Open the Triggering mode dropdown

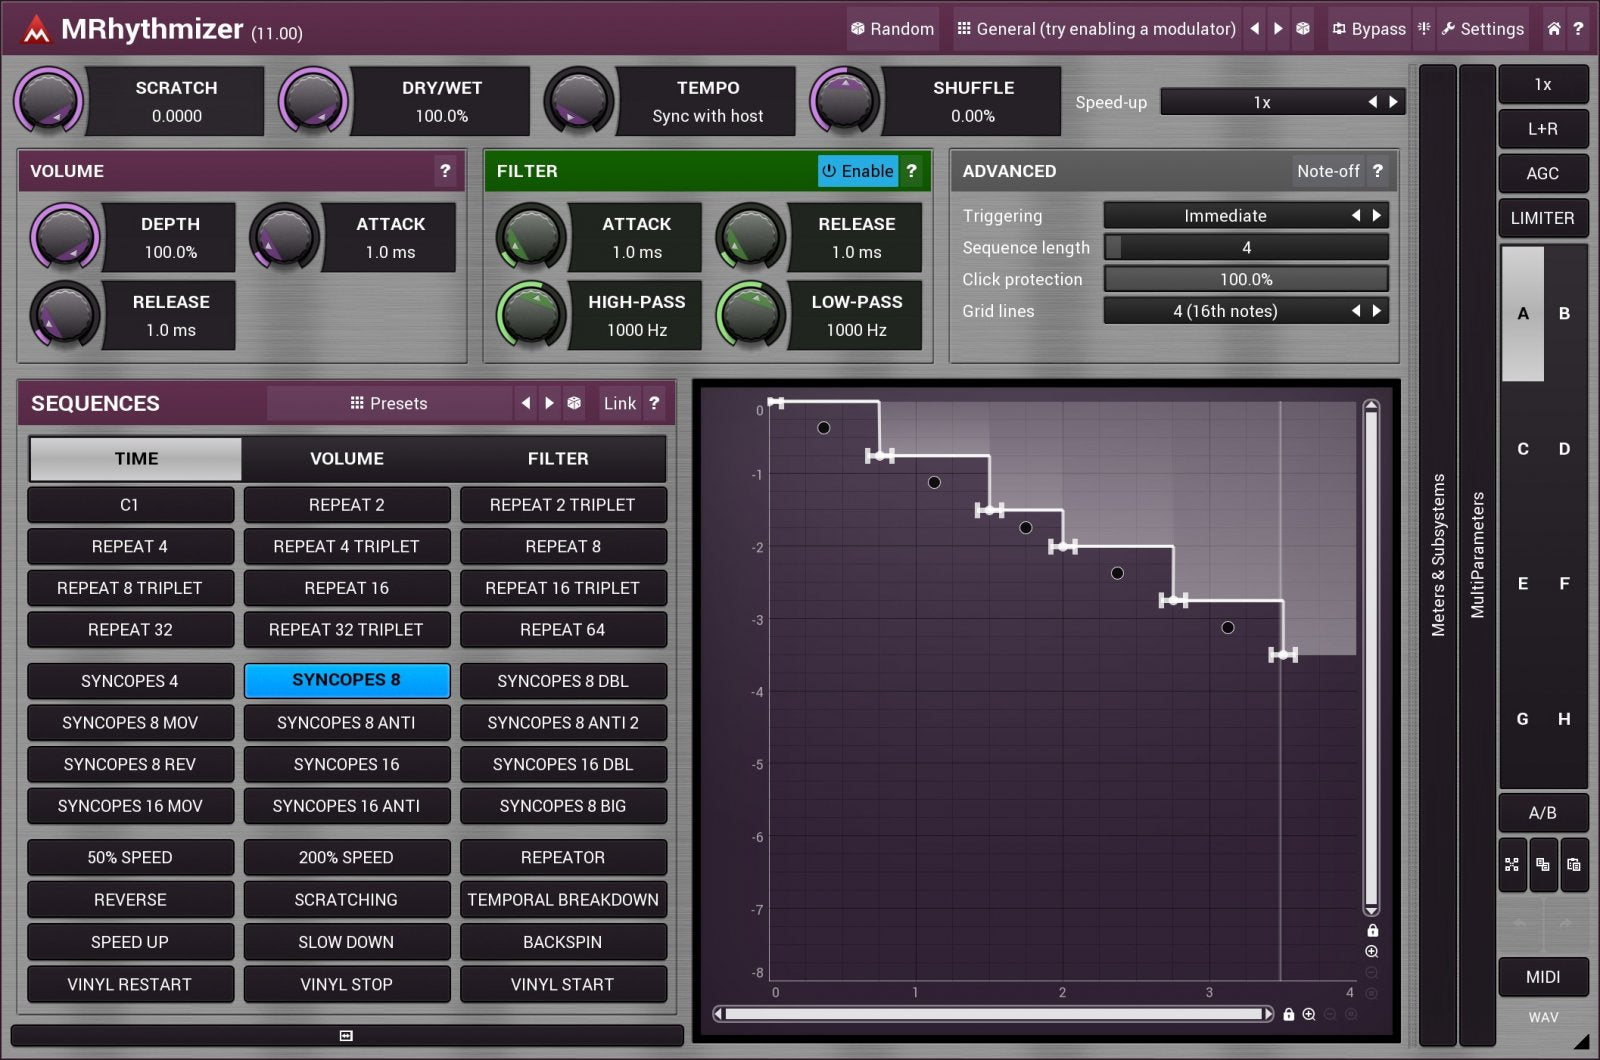1225,216
